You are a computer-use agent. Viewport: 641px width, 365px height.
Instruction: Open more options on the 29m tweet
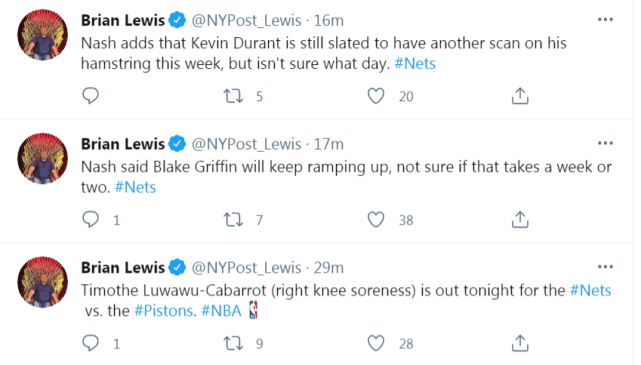click(605, 267)
